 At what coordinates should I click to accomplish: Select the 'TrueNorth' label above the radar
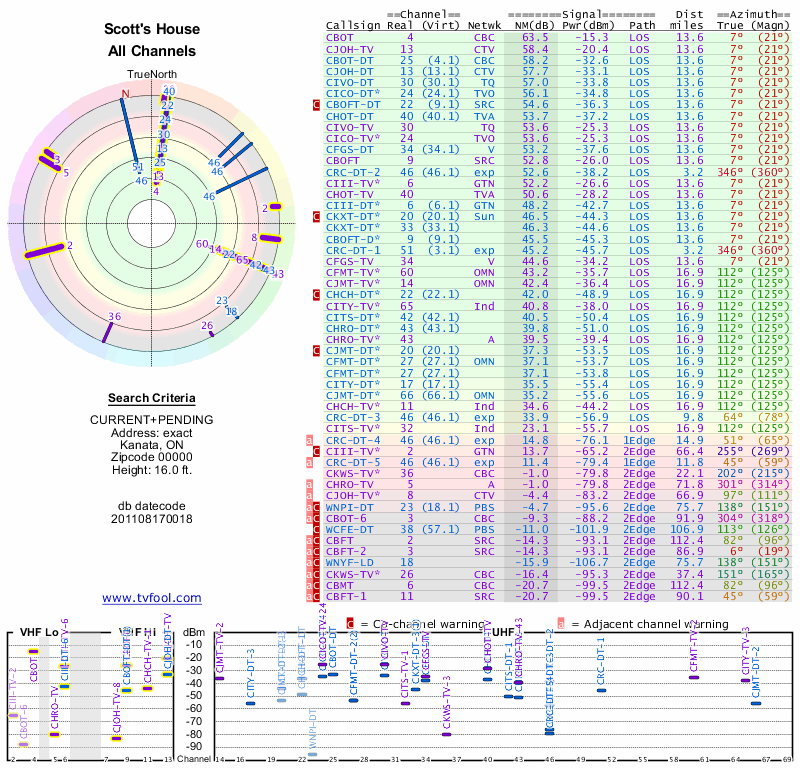point(152,75)
